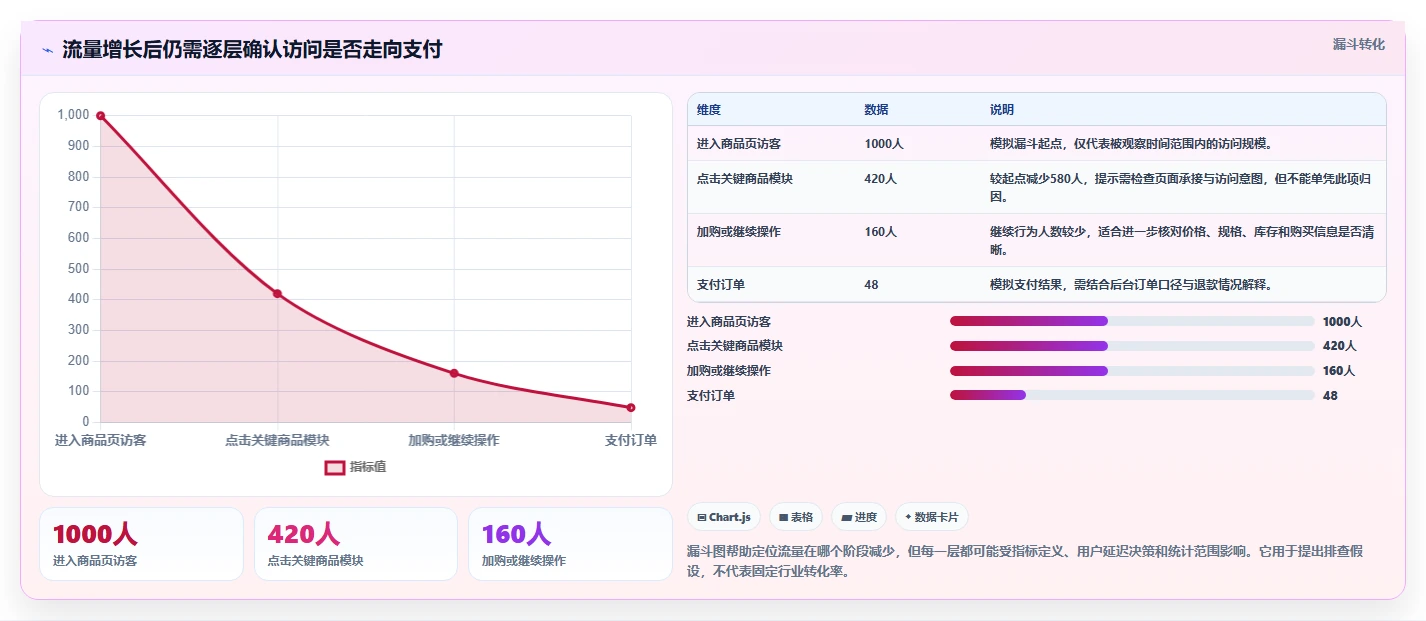Click the 加购或继续操作 progress bar
Screen dimensions: 1426x621
click(x=1132, y=371)
